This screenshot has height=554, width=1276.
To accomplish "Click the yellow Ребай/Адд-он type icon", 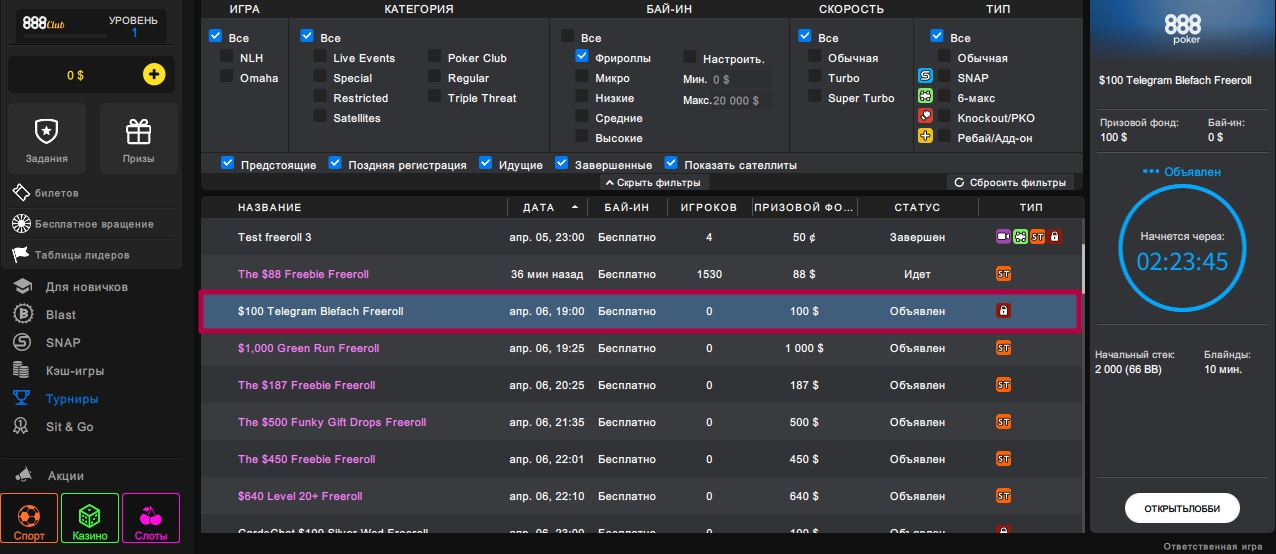I will point(925,136).
